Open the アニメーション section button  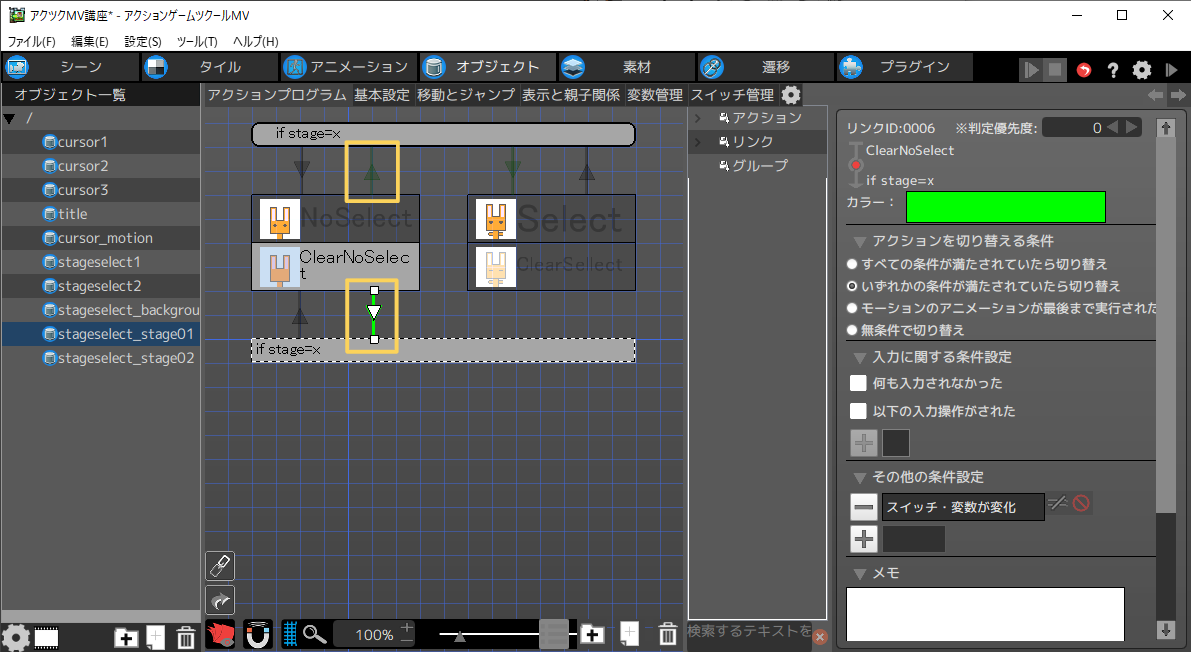click(x=346, y=67)
